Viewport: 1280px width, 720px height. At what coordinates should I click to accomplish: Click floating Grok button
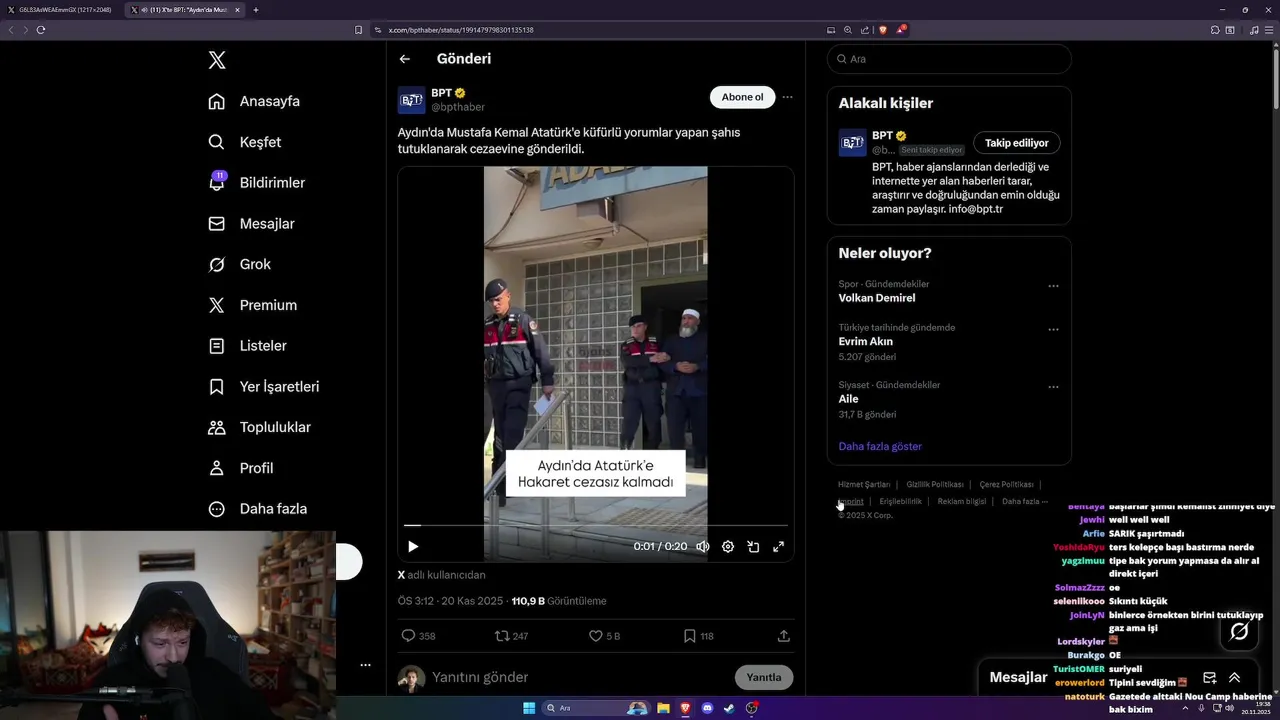pos(1239,631)
